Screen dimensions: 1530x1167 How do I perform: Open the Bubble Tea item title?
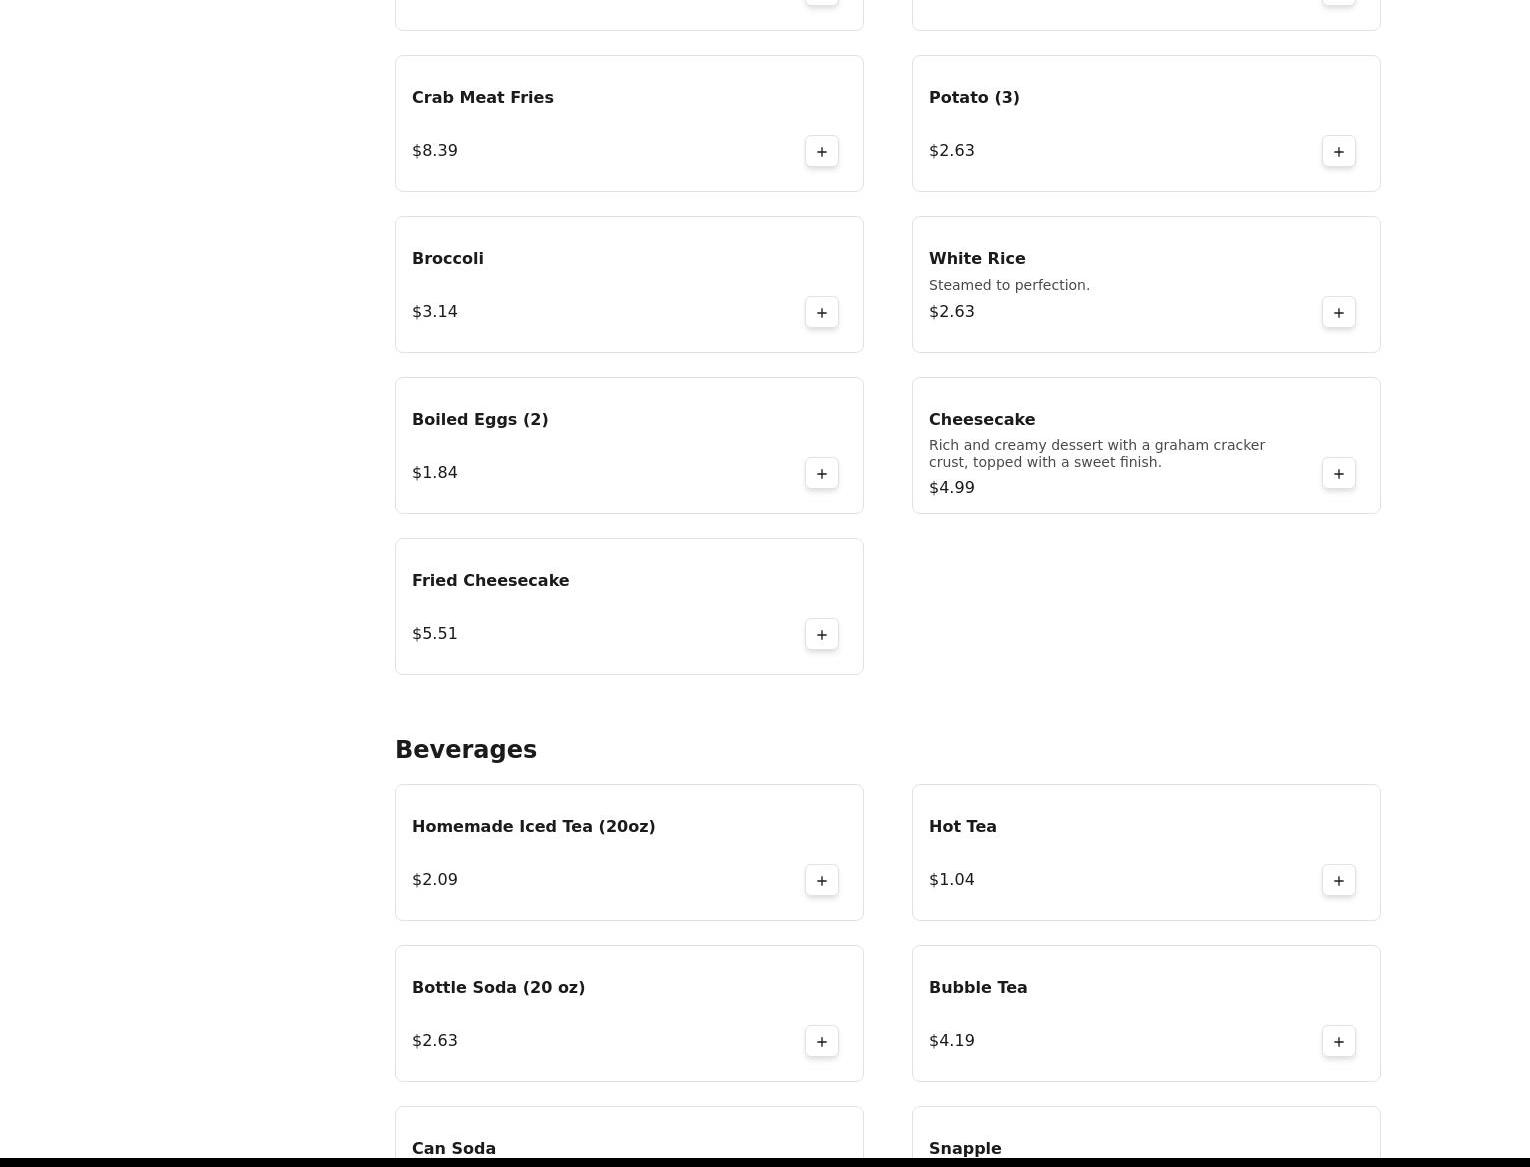point(978,988)
